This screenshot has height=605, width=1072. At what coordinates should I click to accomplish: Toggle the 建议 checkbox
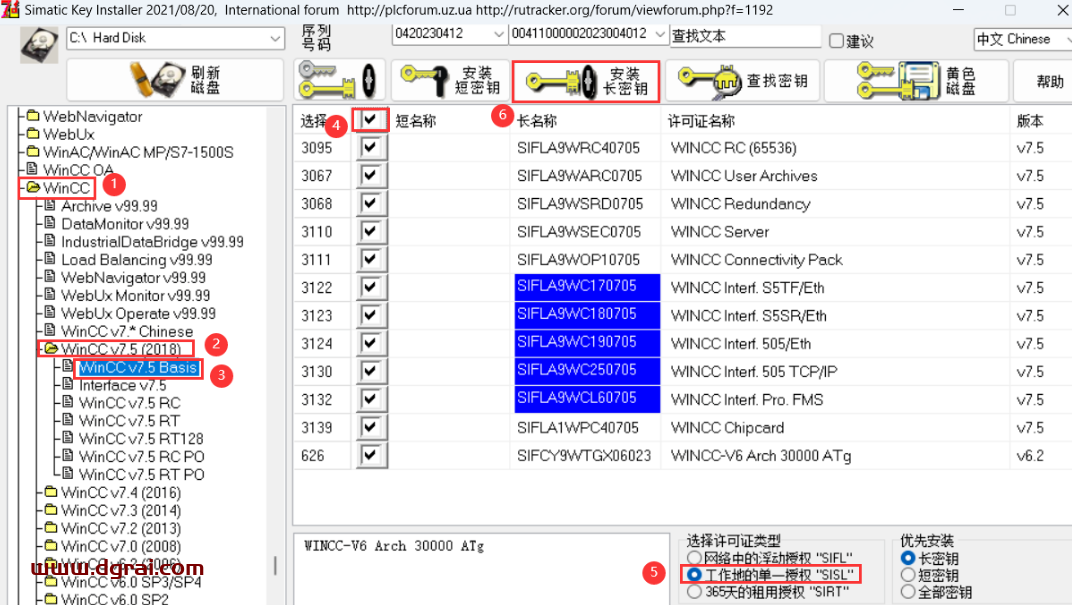837,41
